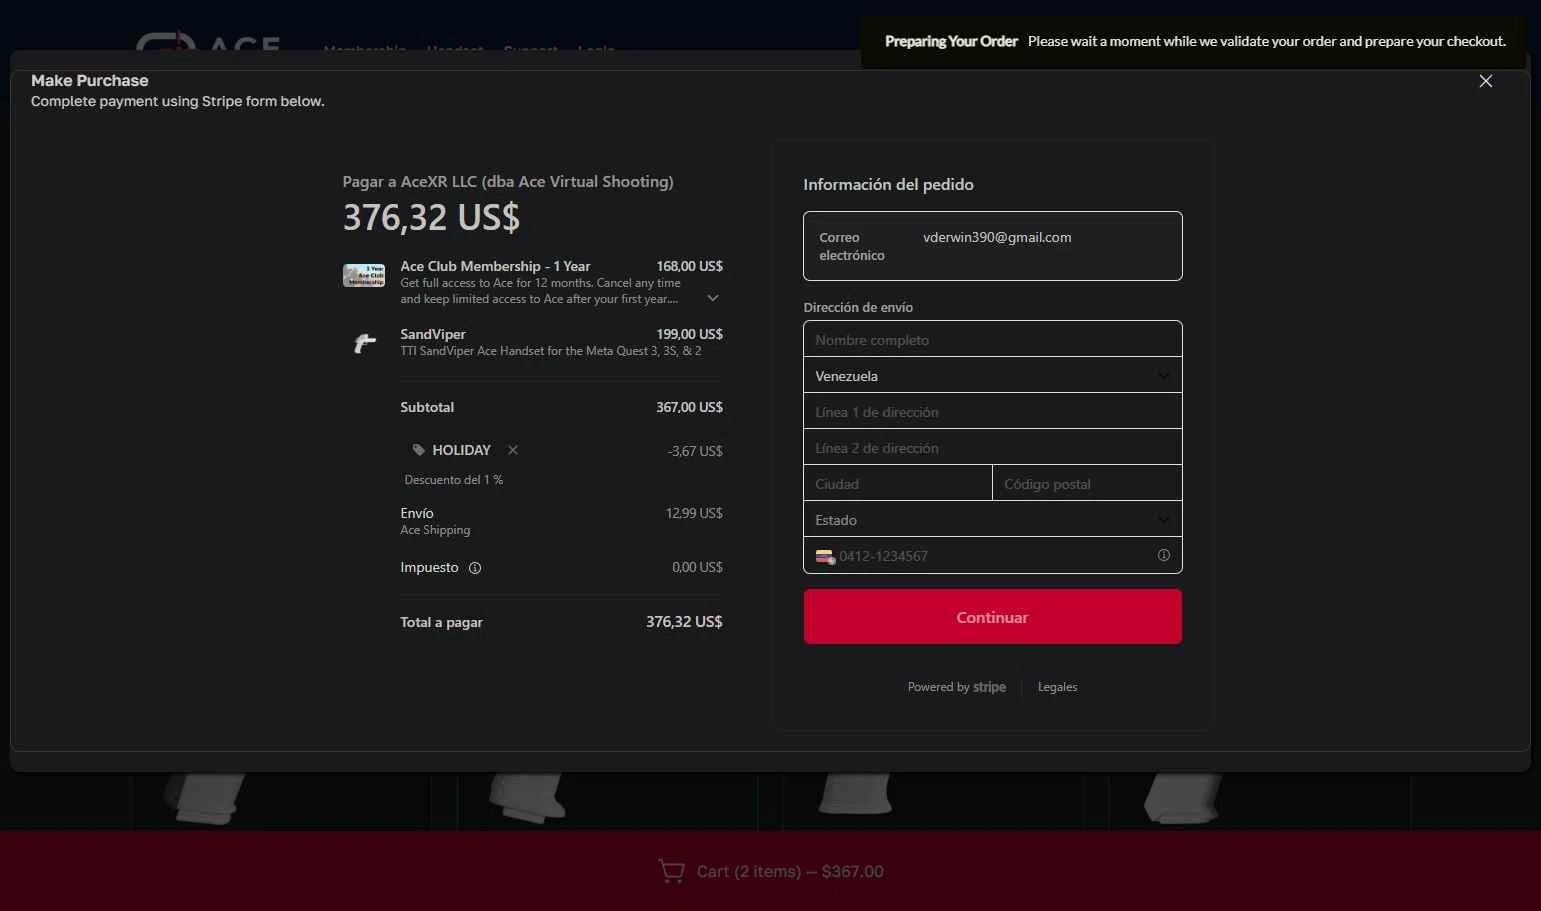Viewport: 1541px width, 911px height.
Task: Select the Información del pedido heading
Action: tap(888, 184)
